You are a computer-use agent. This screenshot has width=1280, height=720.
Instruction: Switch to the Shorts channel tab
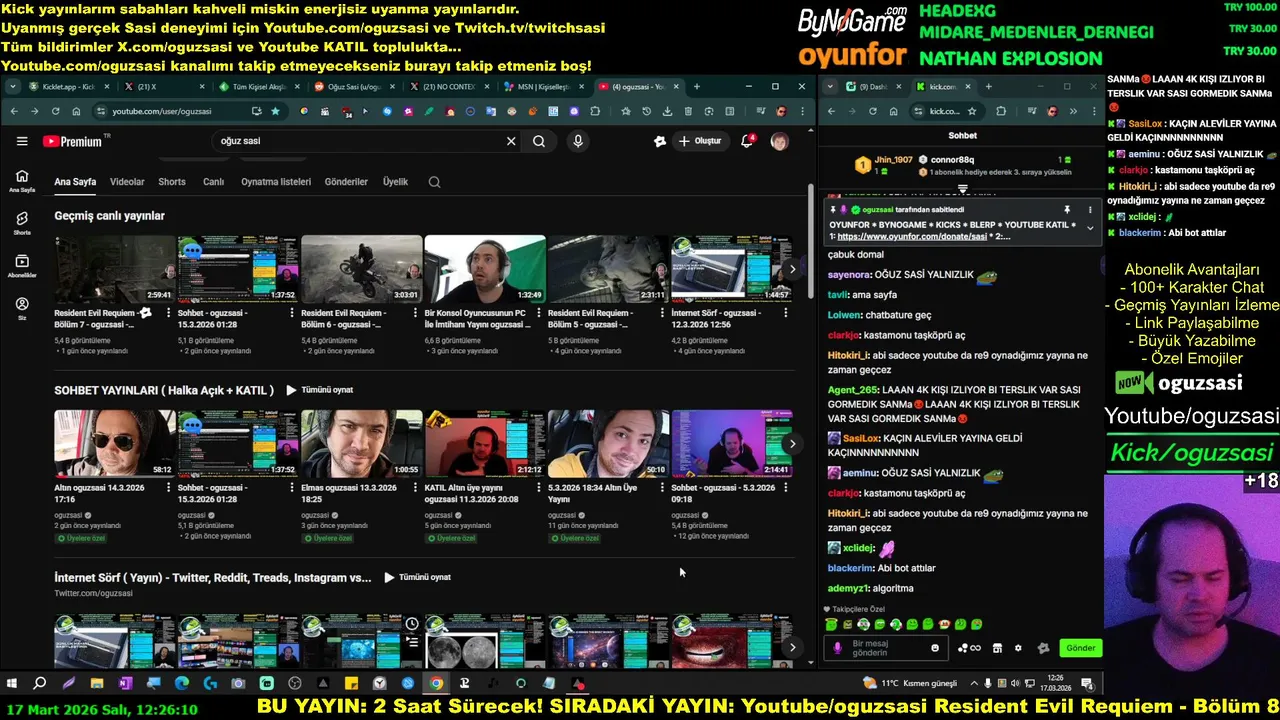[x=172, y=182]
